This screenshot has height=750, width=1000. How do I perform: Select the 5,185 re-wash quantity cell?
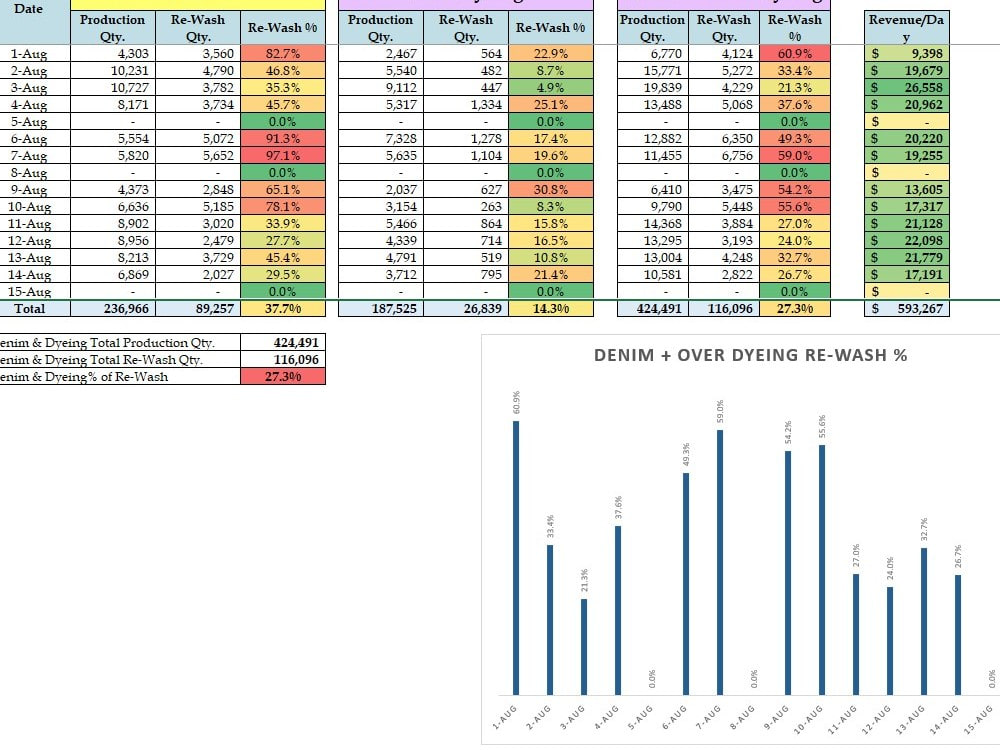tap(198, 207)
